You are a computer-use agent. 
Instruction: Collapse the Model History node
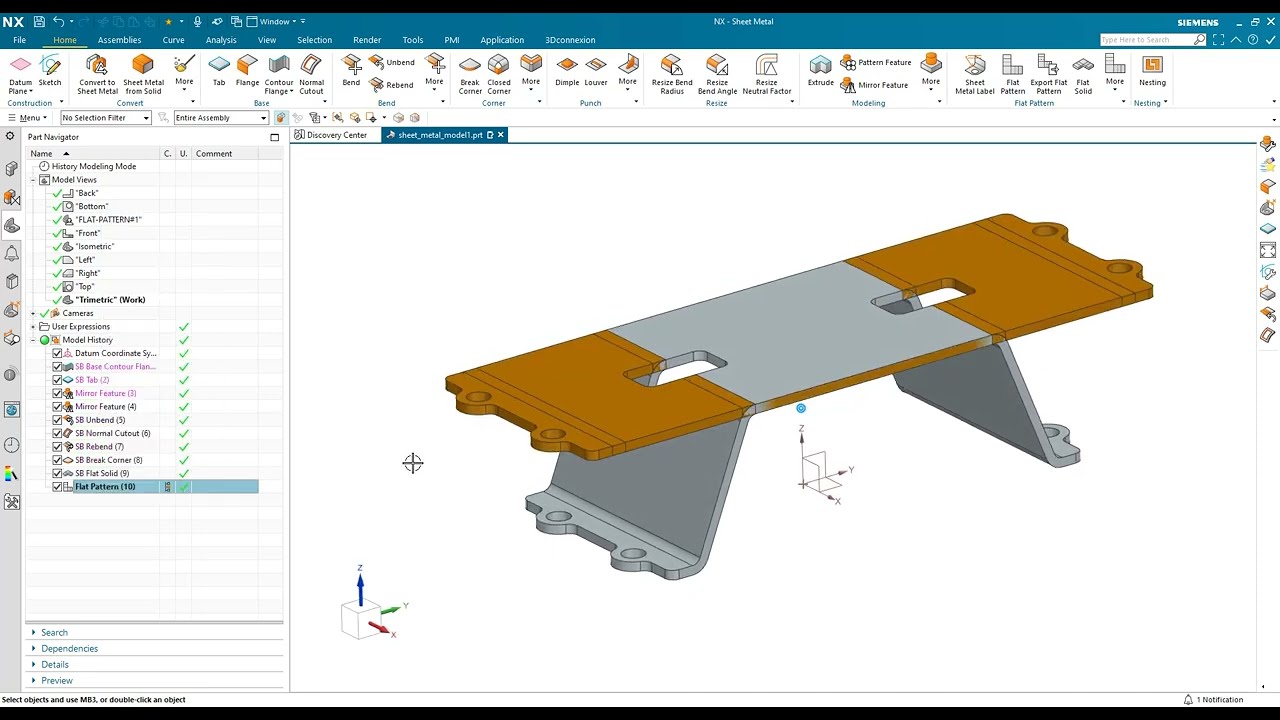point(33,340)
